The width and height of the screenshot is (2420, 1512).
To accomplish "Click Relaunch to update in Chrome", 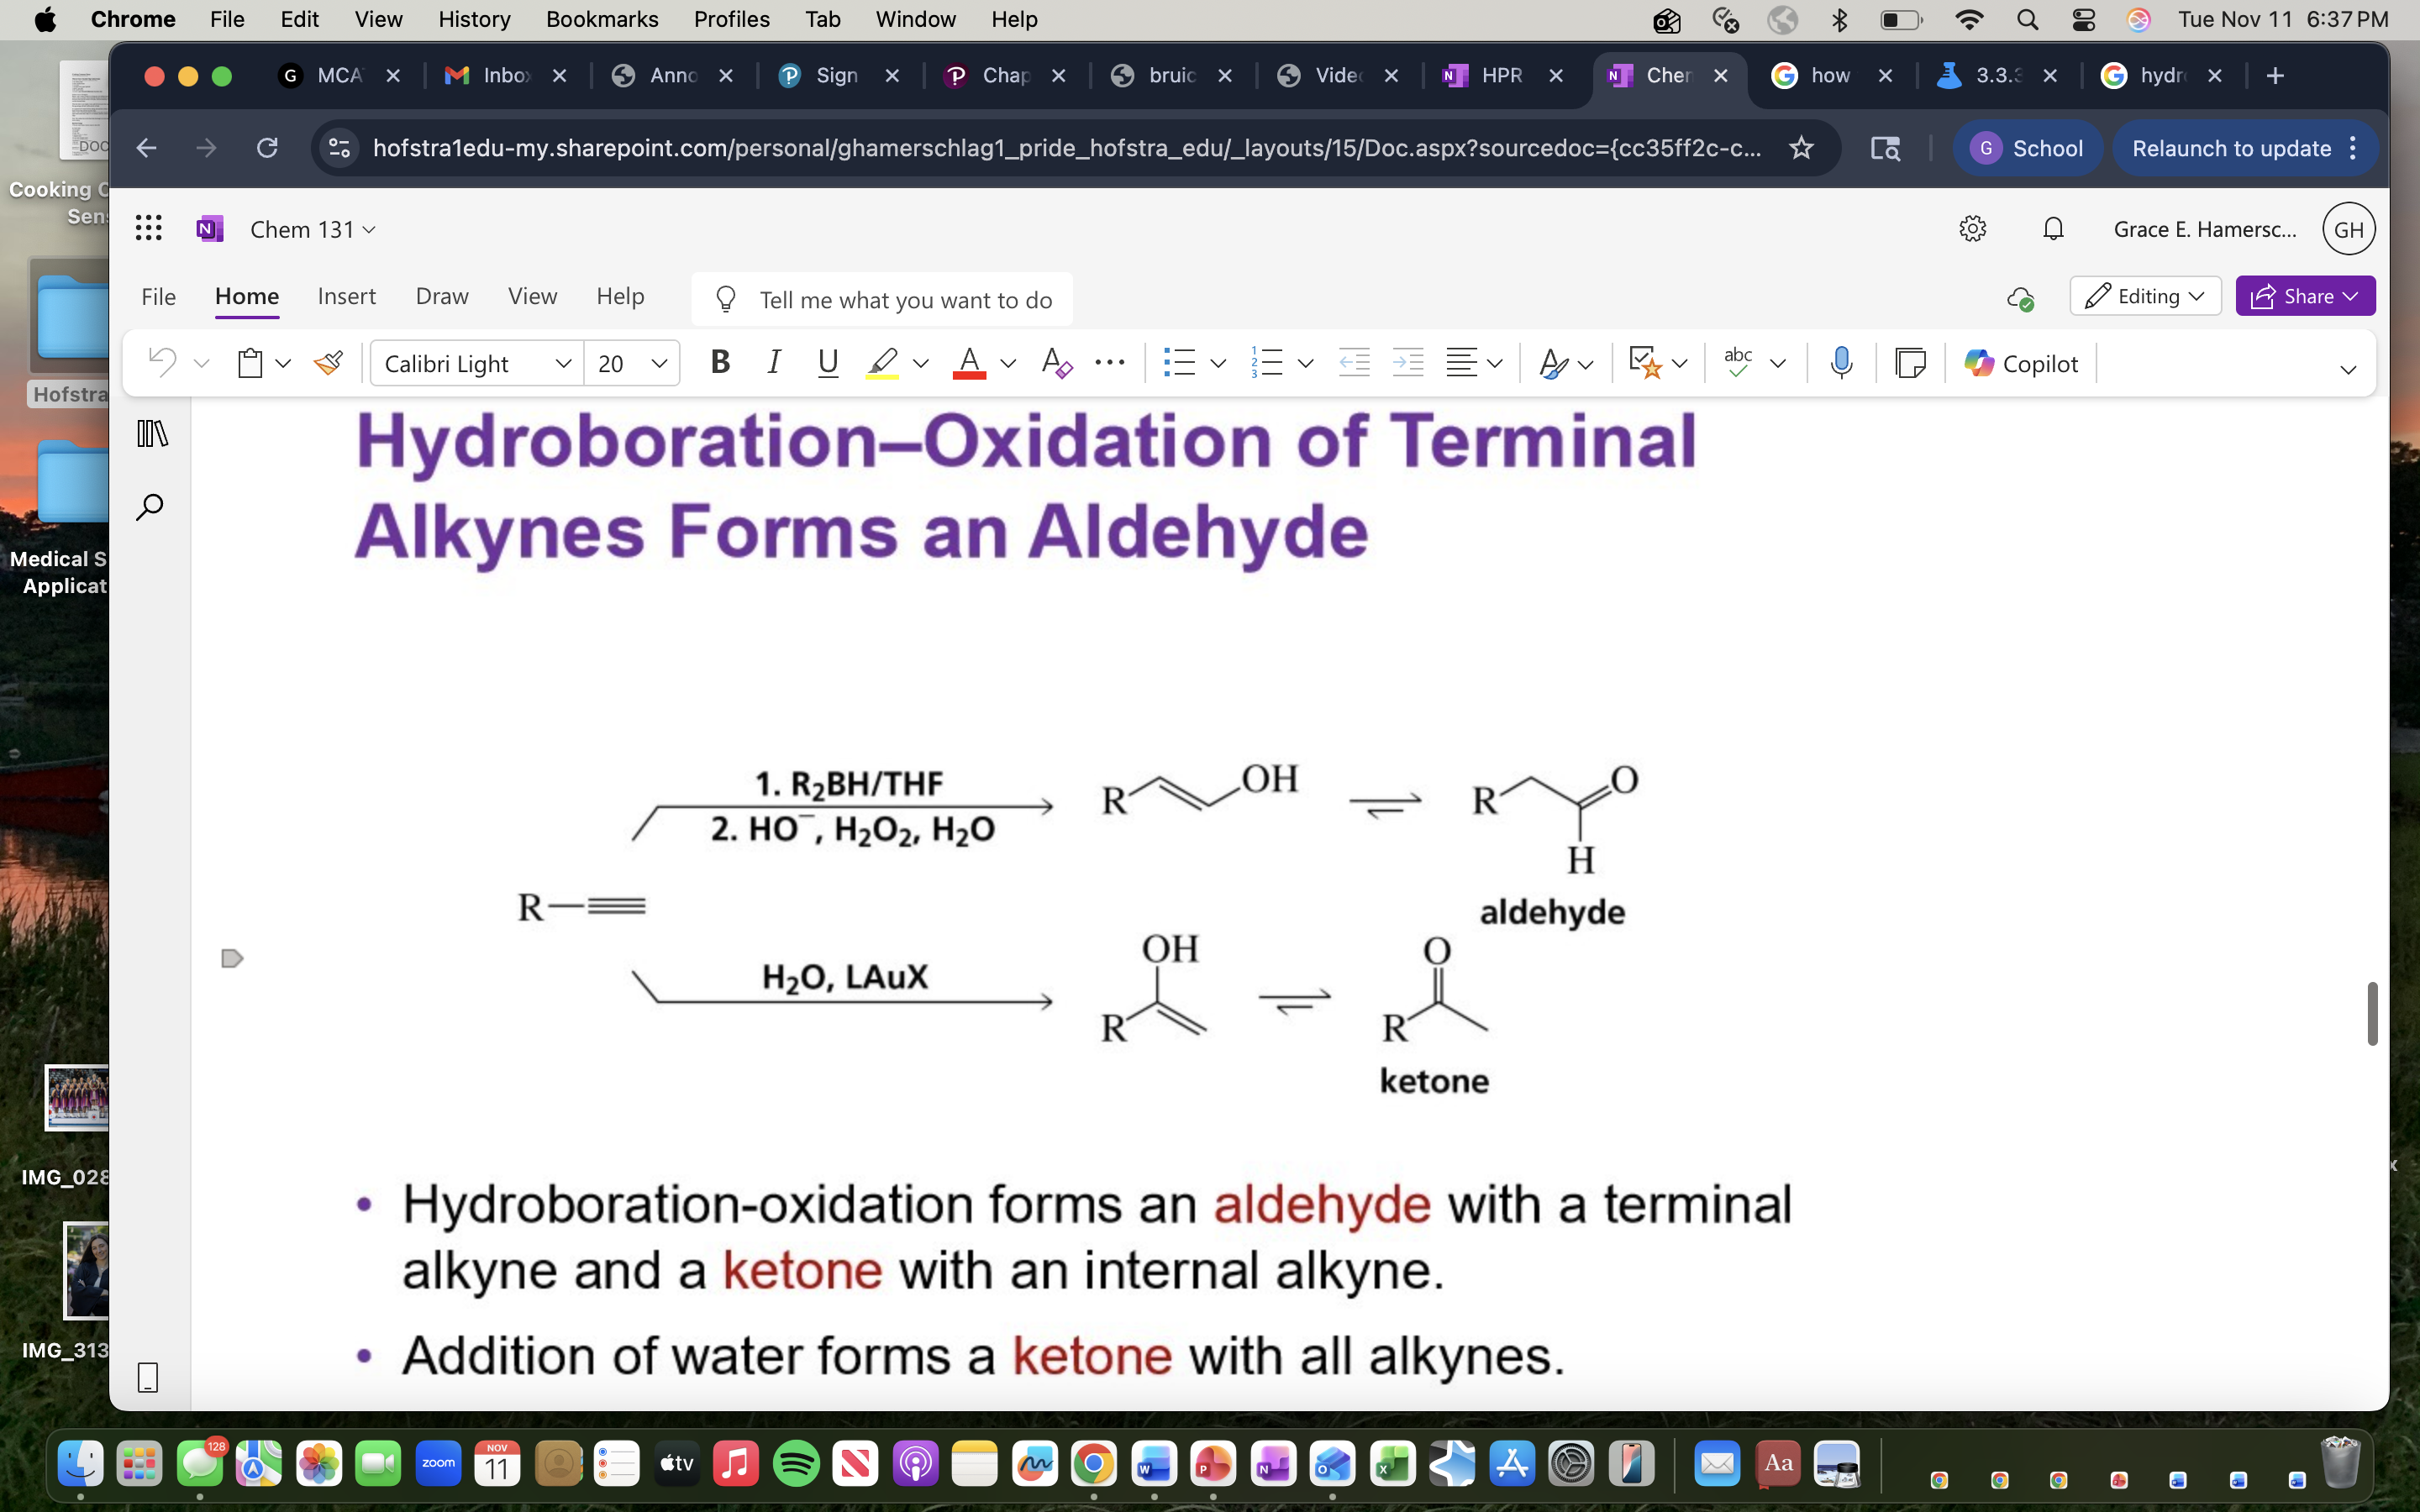I will 2231,147.
